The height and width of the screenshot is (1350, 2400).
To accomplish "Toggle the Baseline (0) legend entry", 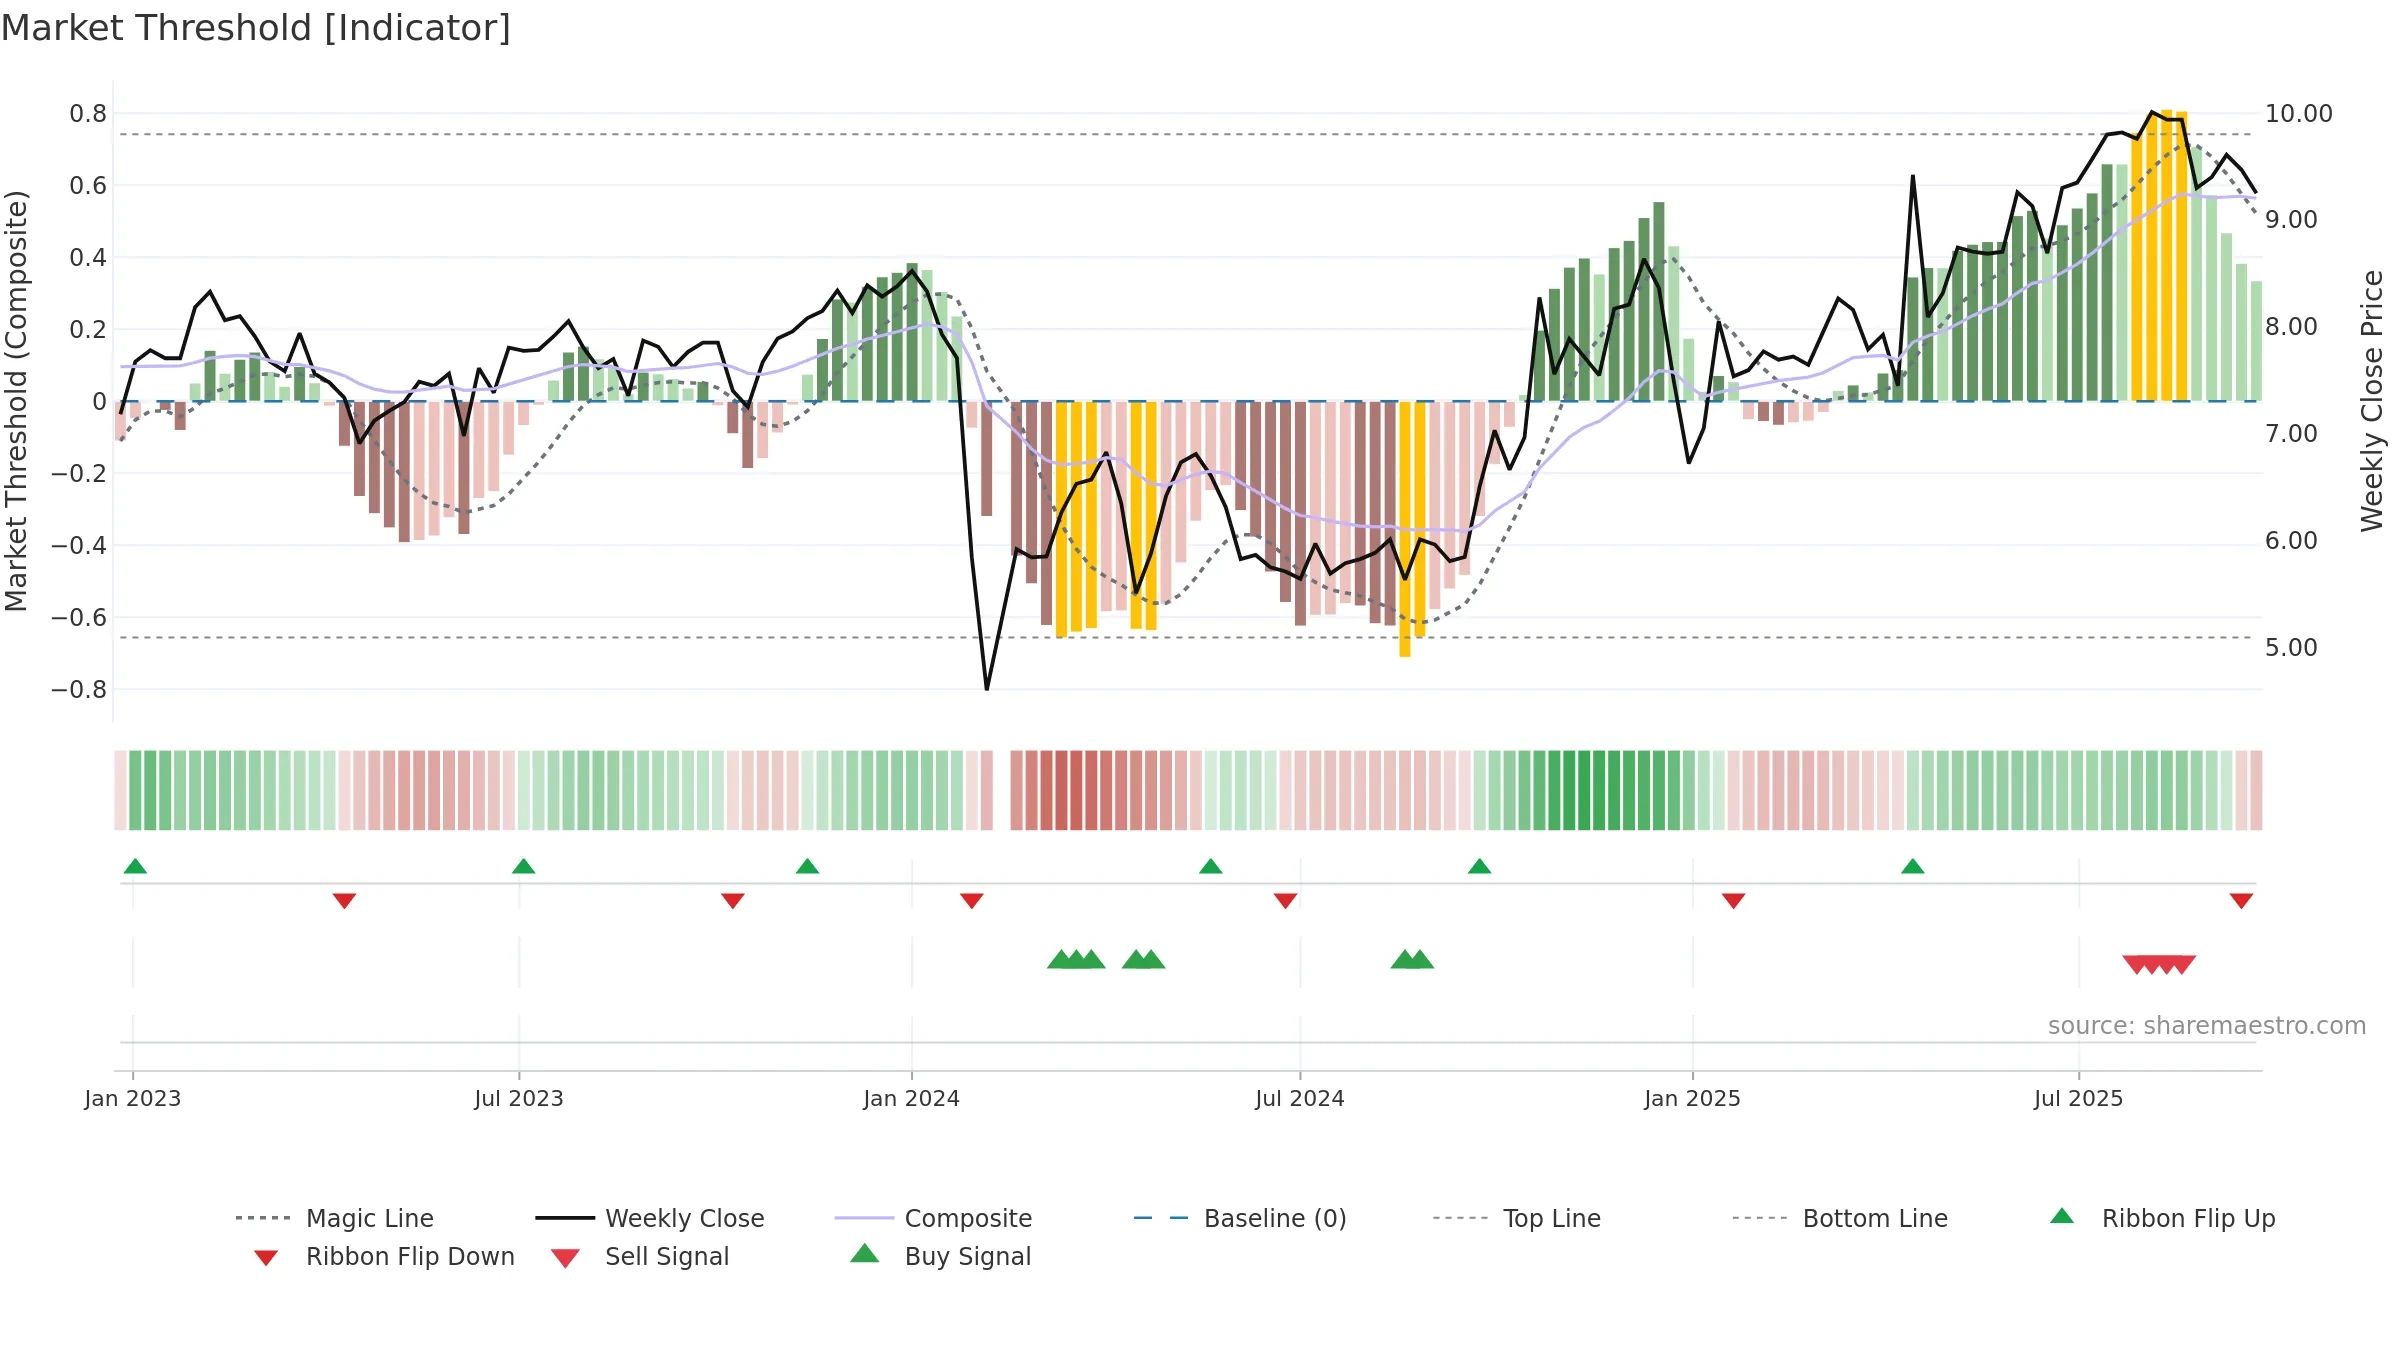I will pos(1240,1218).
